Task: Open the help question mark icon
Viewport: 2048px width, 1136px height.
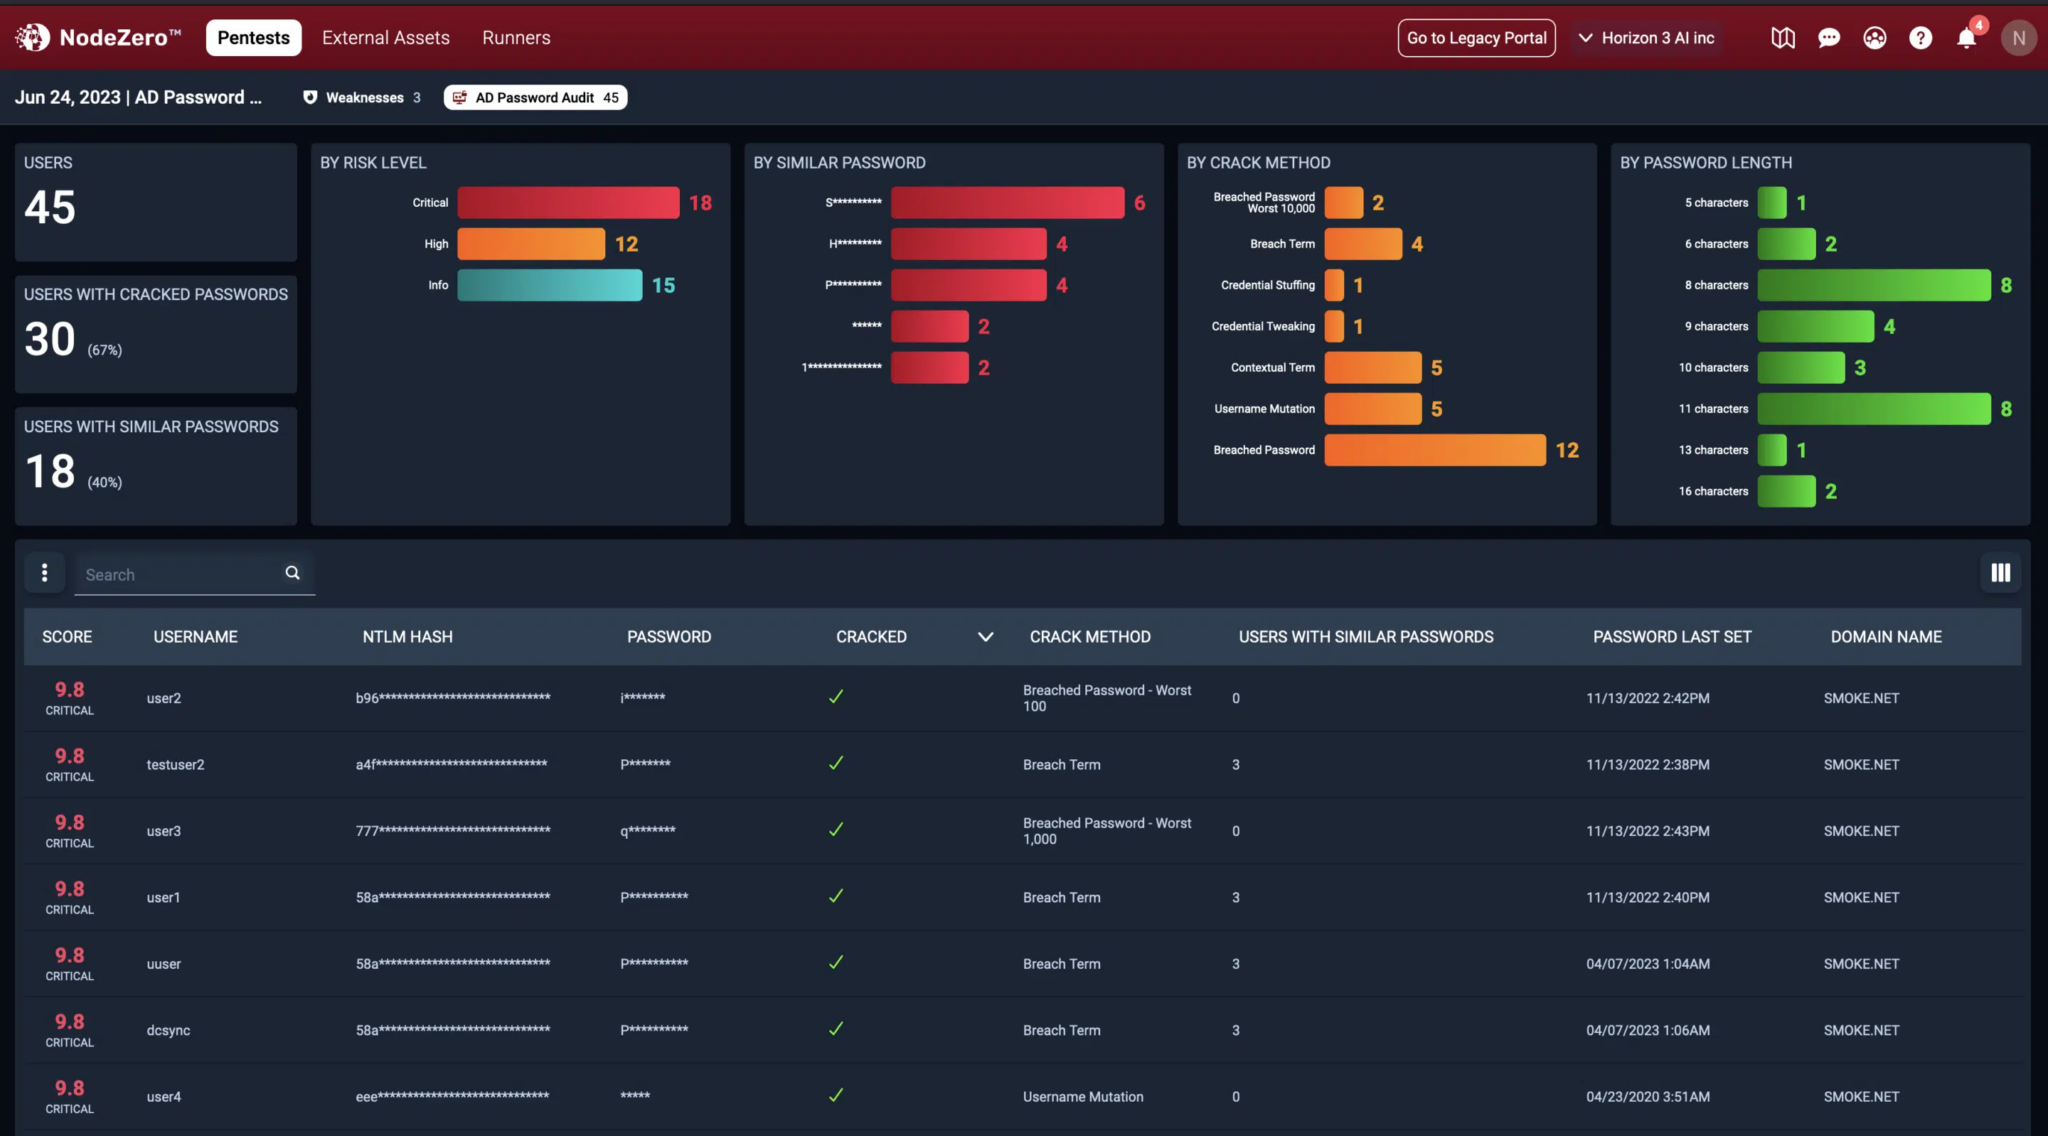Action: tap(1920, 38)
